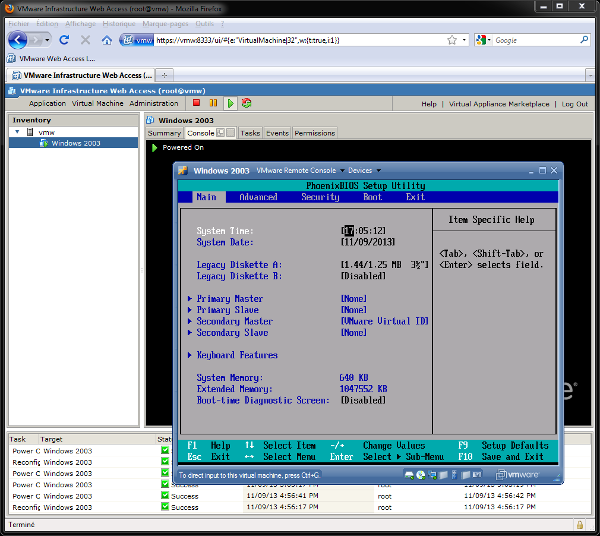Click the VMware Web Access bookmark

click(51, 59)
